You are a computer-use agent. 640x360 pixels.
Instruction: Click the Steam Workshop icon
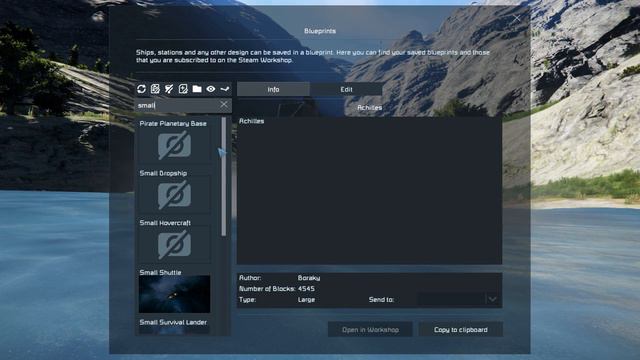[224, 89]
